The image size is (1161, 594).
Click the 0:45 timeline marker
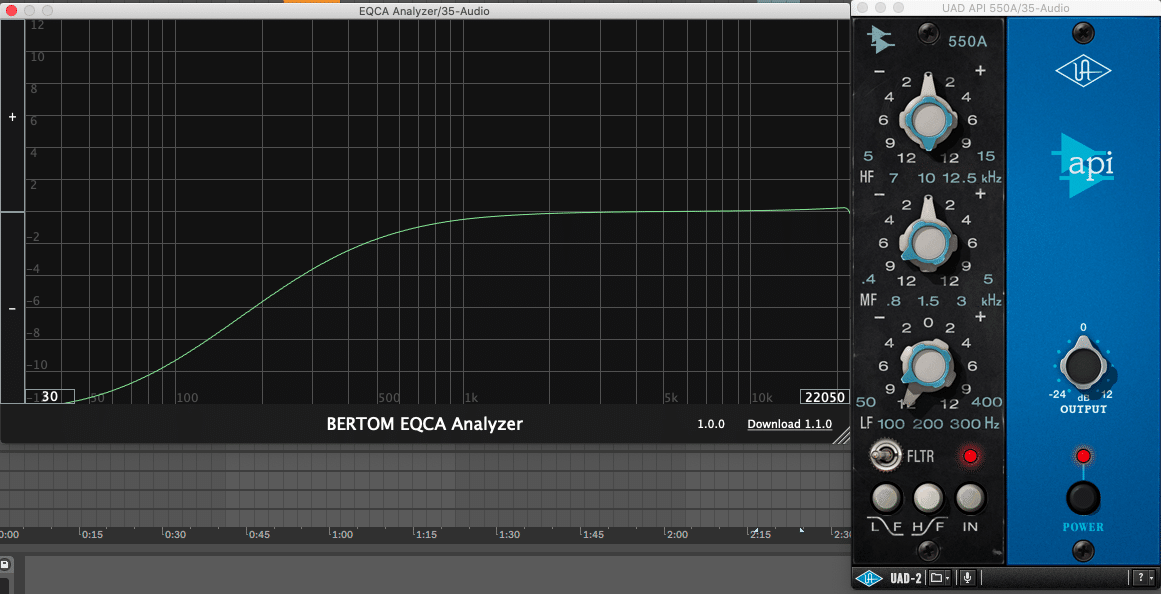point(260,534)
